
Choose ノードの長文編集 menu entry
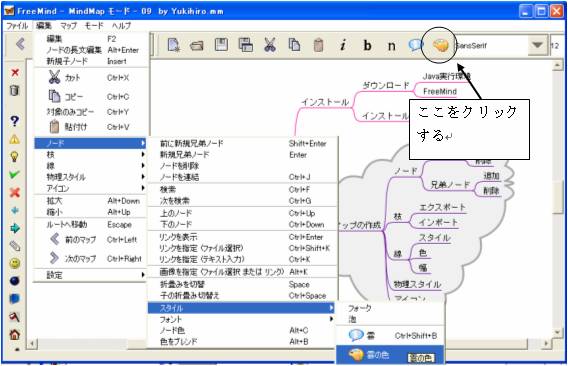coord(90,50)
